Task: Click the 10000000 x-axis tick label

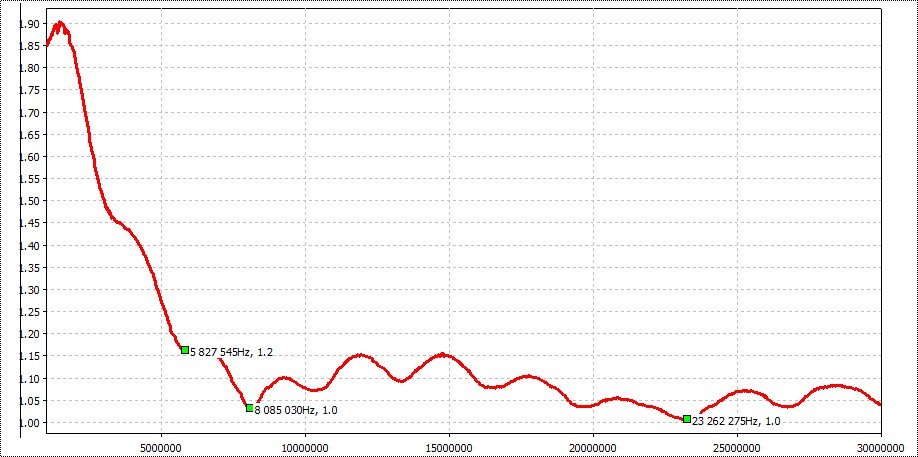Action: pos(303,446)
